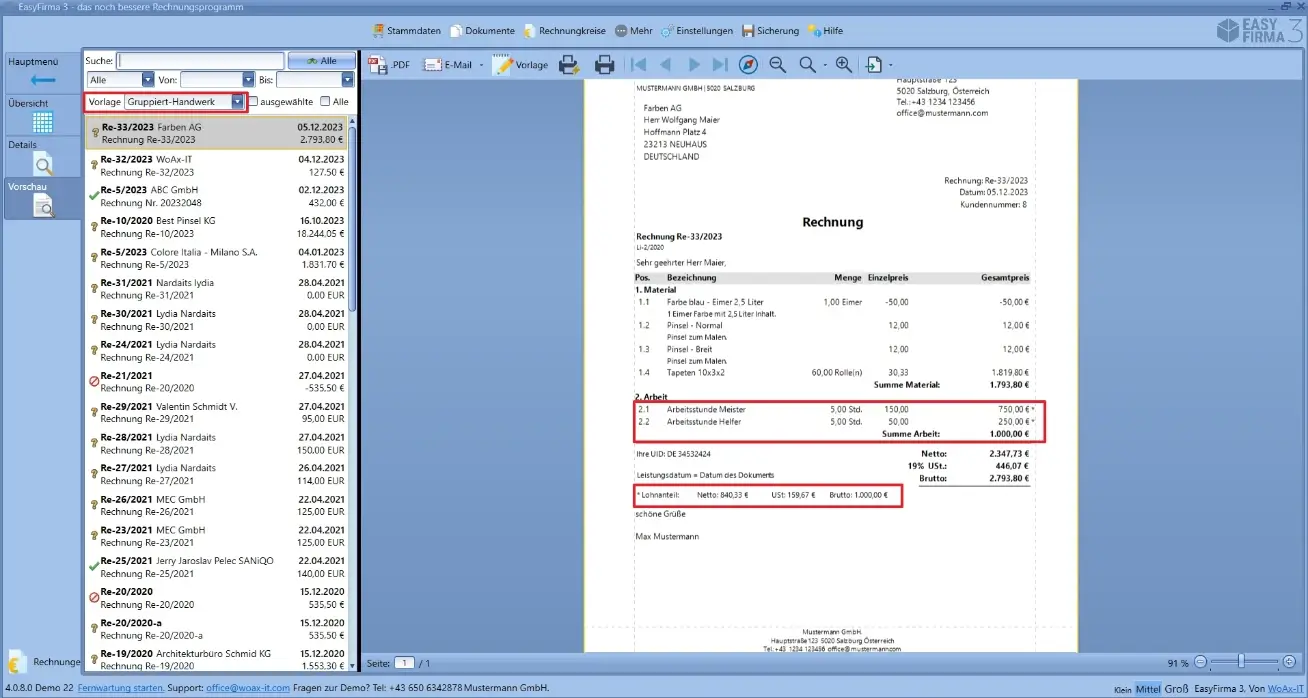
Task: Open the Einstellungen menu
Action: [x=697, y=31]
